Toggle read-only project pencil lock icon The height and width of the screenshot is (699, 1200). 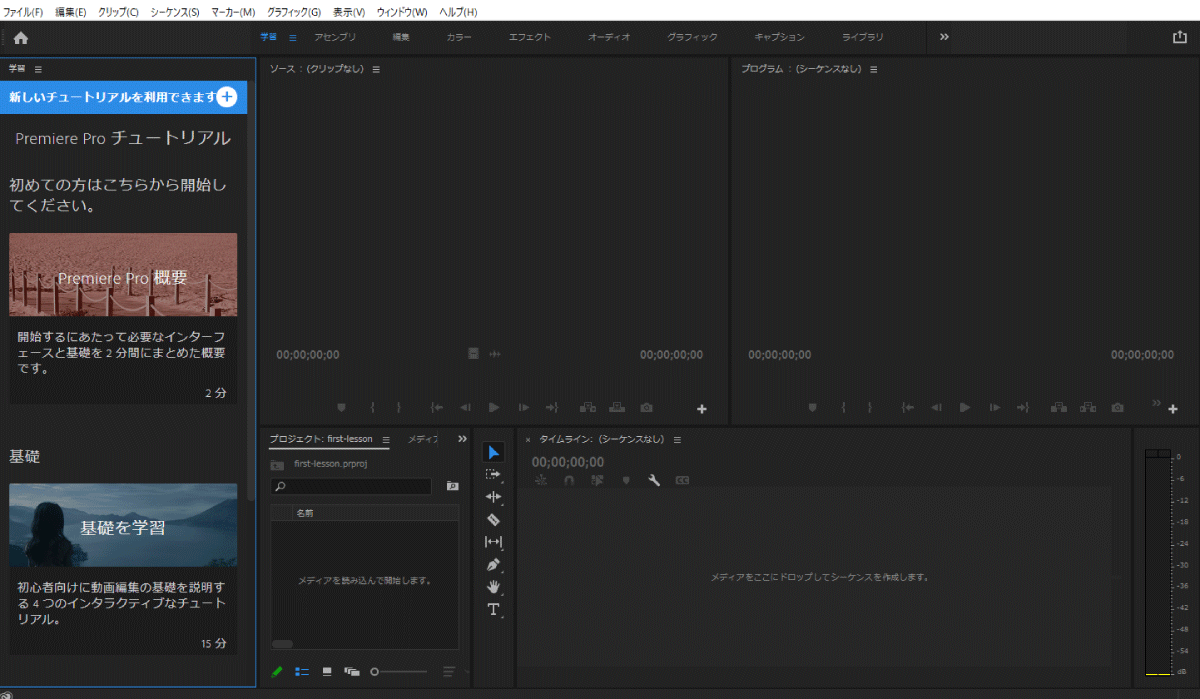point(277,672)
